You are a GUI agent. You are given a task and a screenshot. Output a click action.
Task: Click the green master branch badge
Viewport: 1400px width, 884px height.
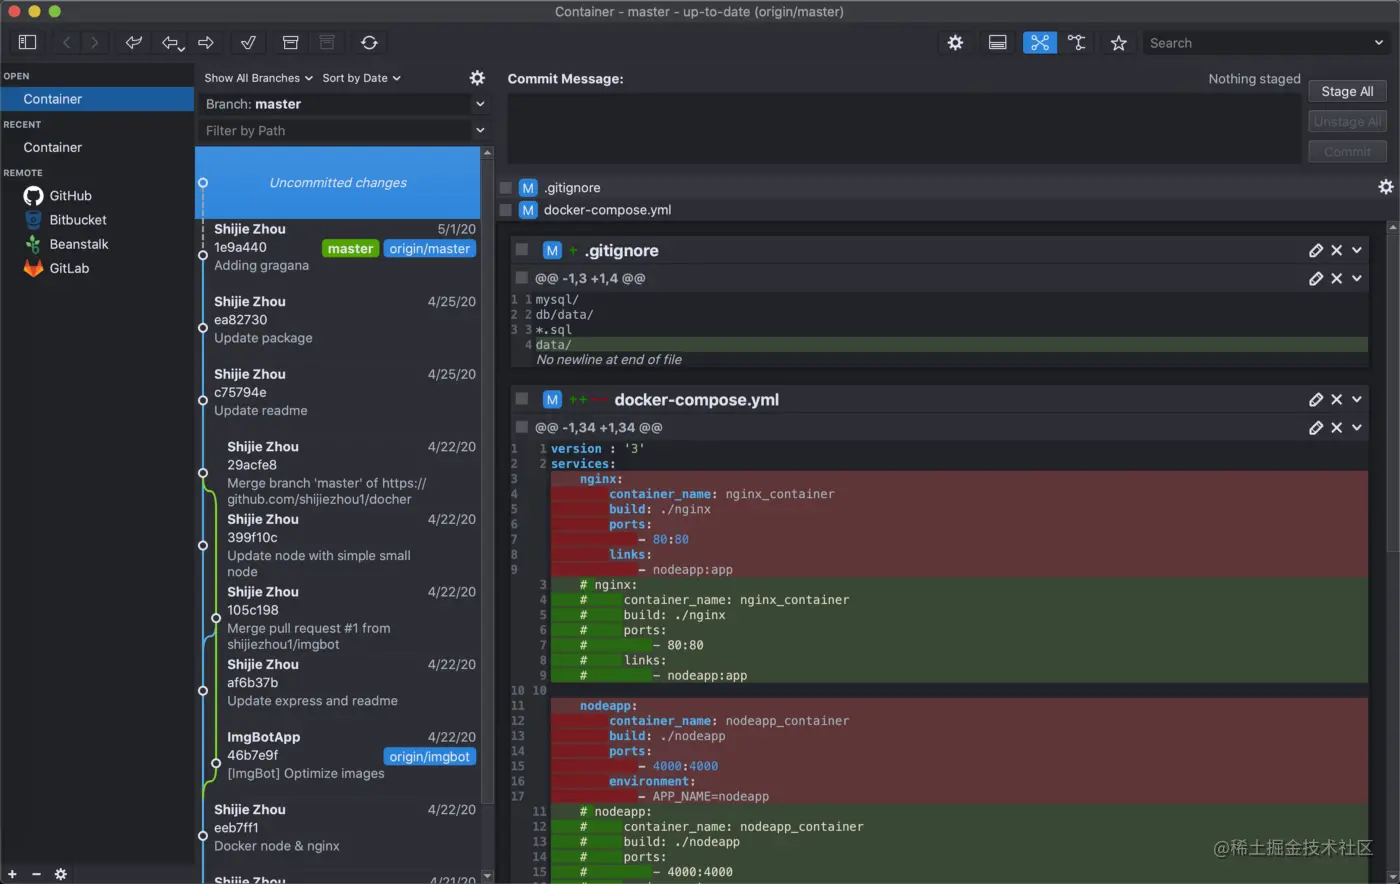[x=350, y=249]
